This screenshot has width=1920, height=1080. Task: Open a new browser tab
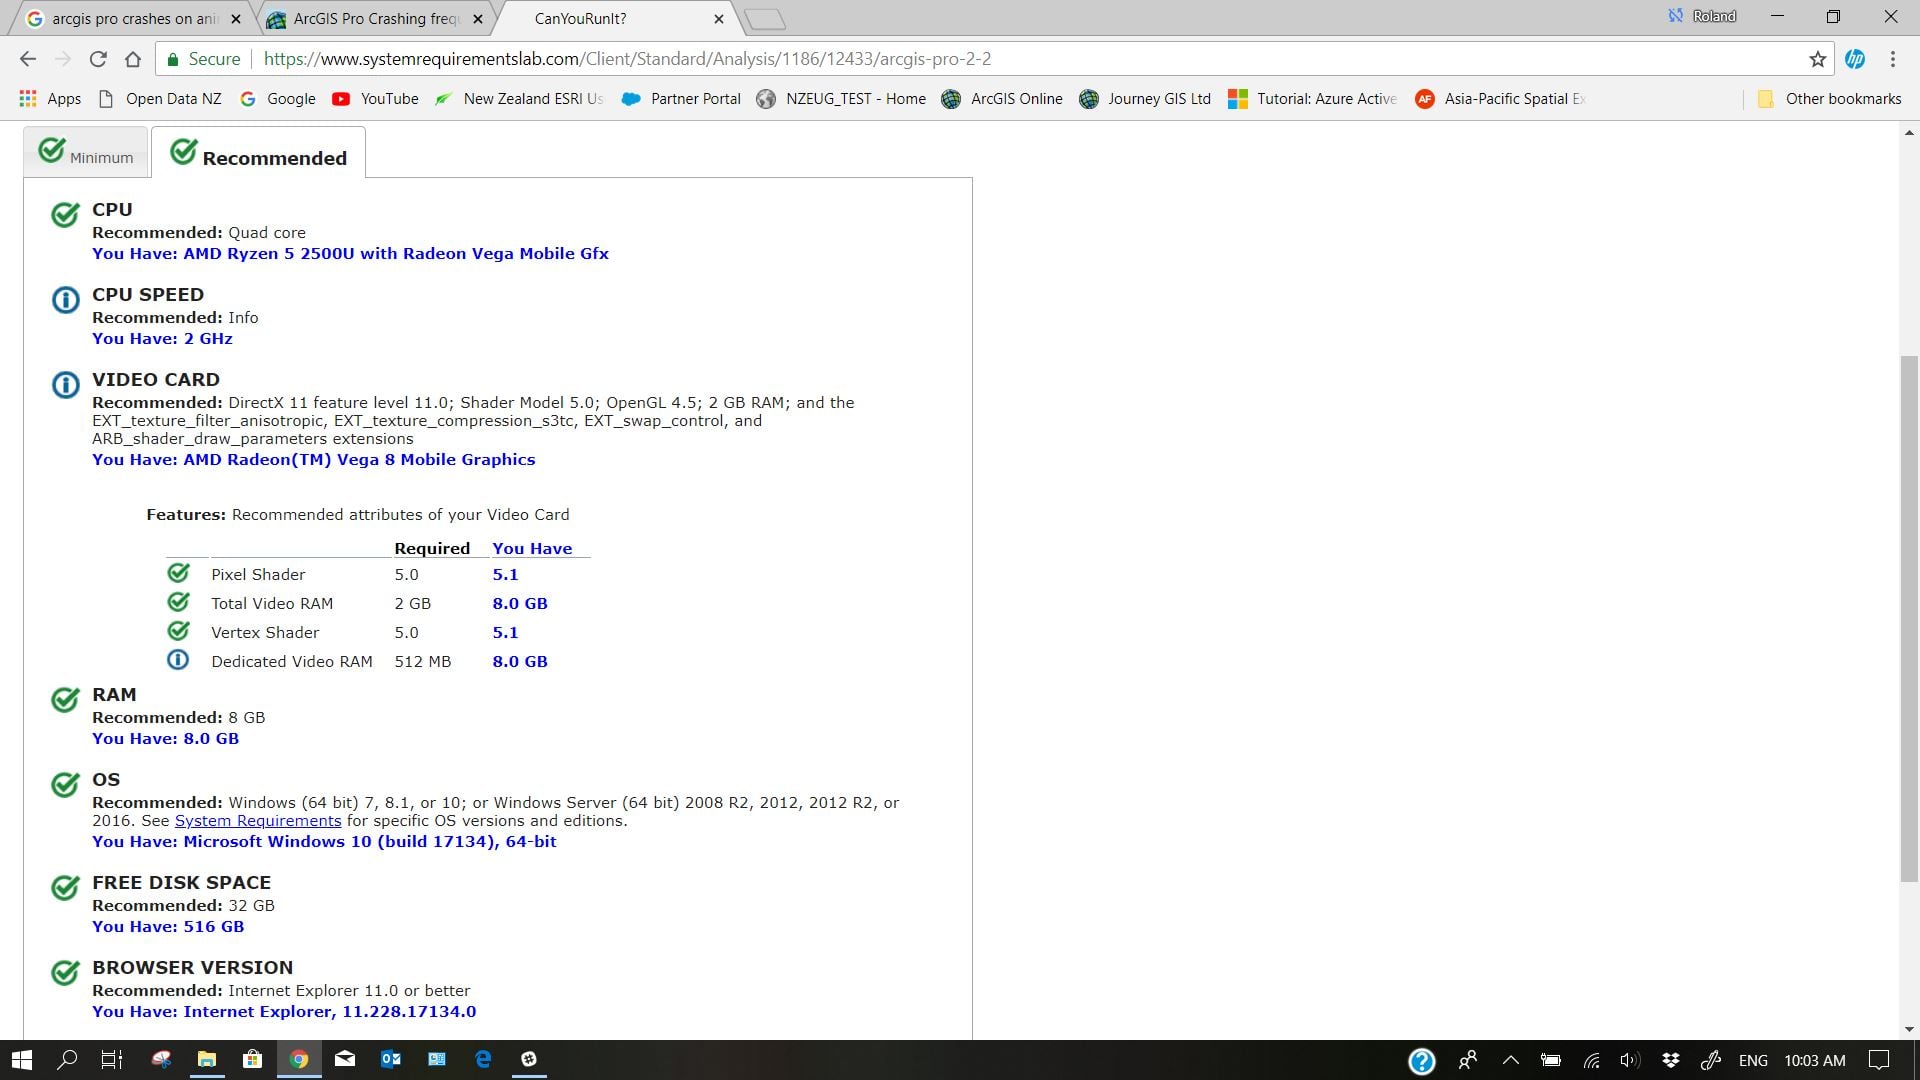[765, 19]
